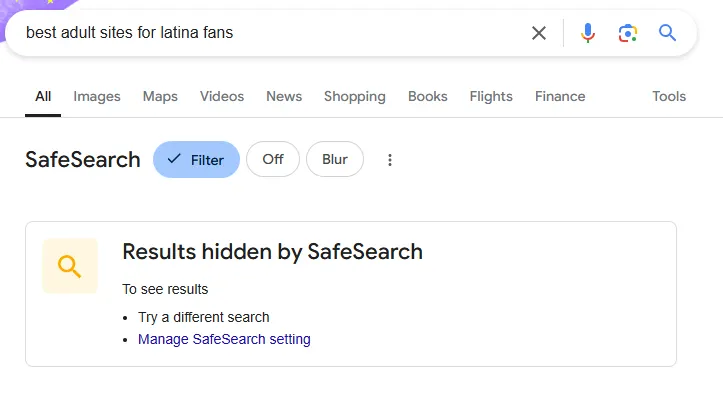Submit search with magnifying glass icon
Viewport: 723px width, 404px height.
668,33
